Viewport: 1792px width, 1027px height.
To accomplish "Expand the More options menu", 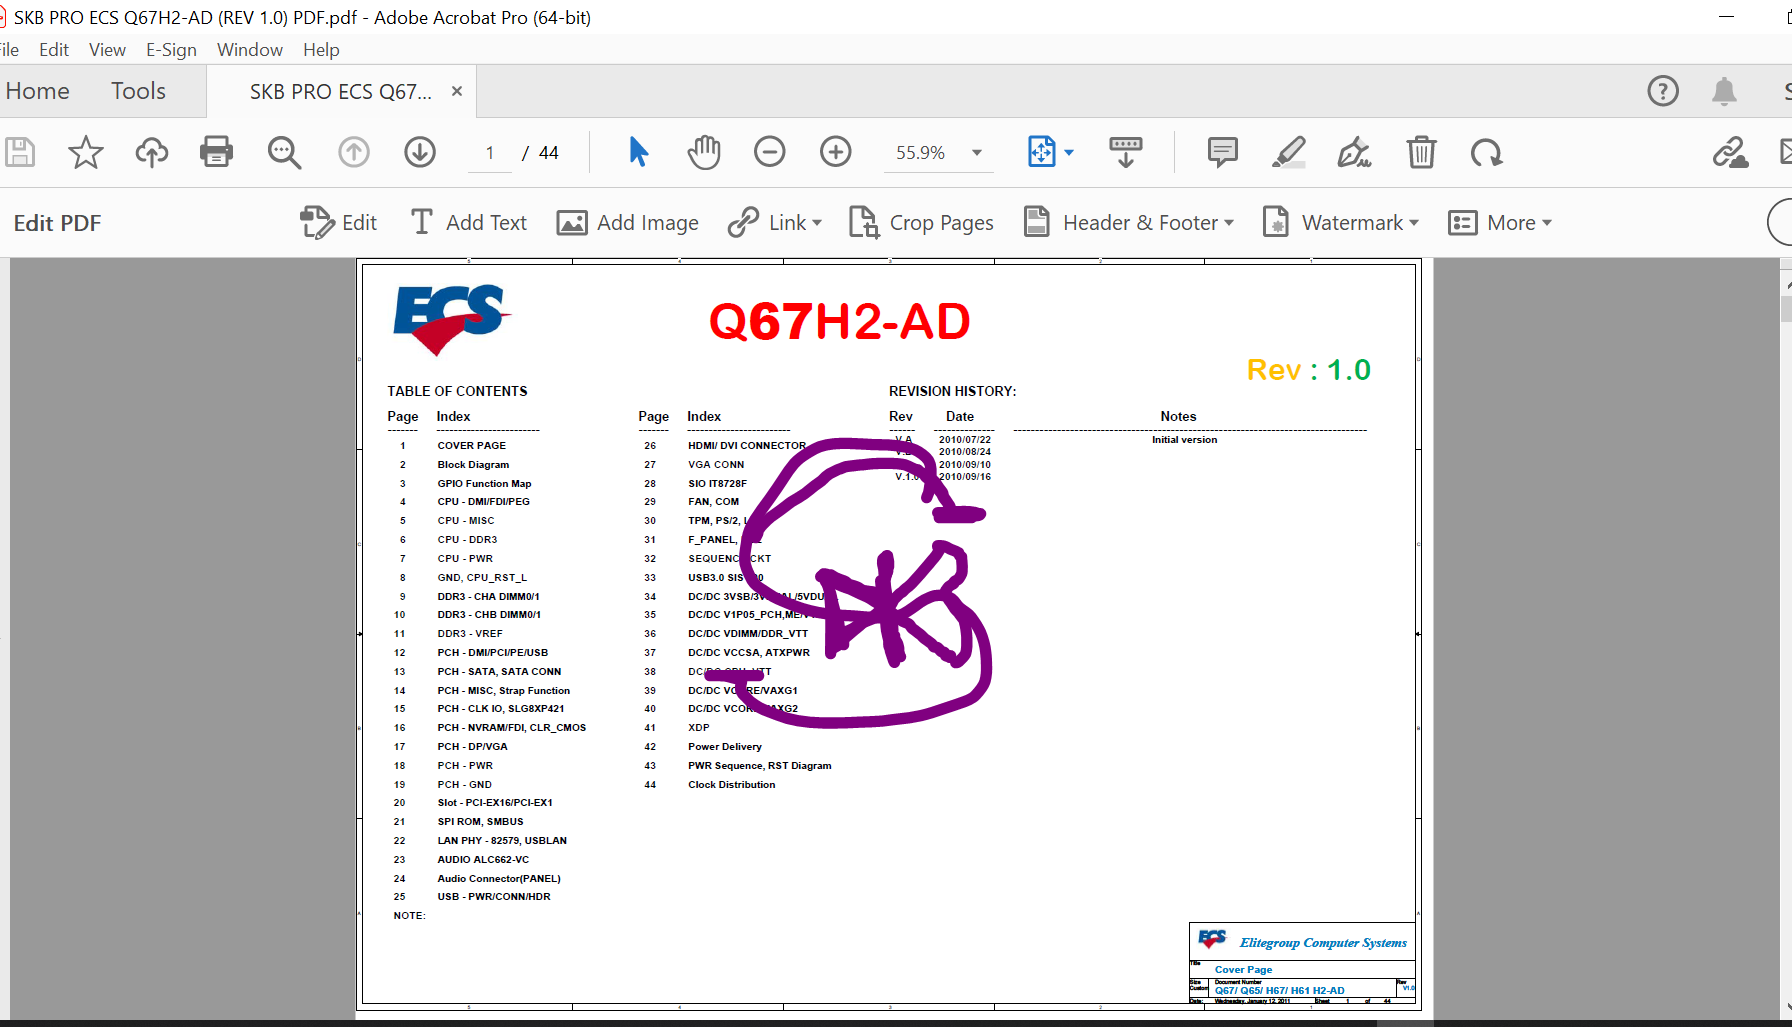I will [1500, 222].
